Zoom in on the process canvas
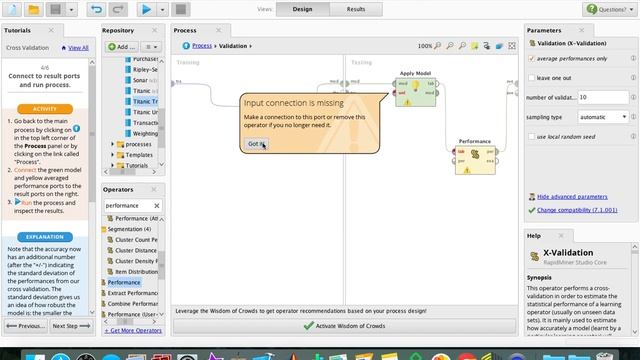640x360 pixels. (438, 46)
